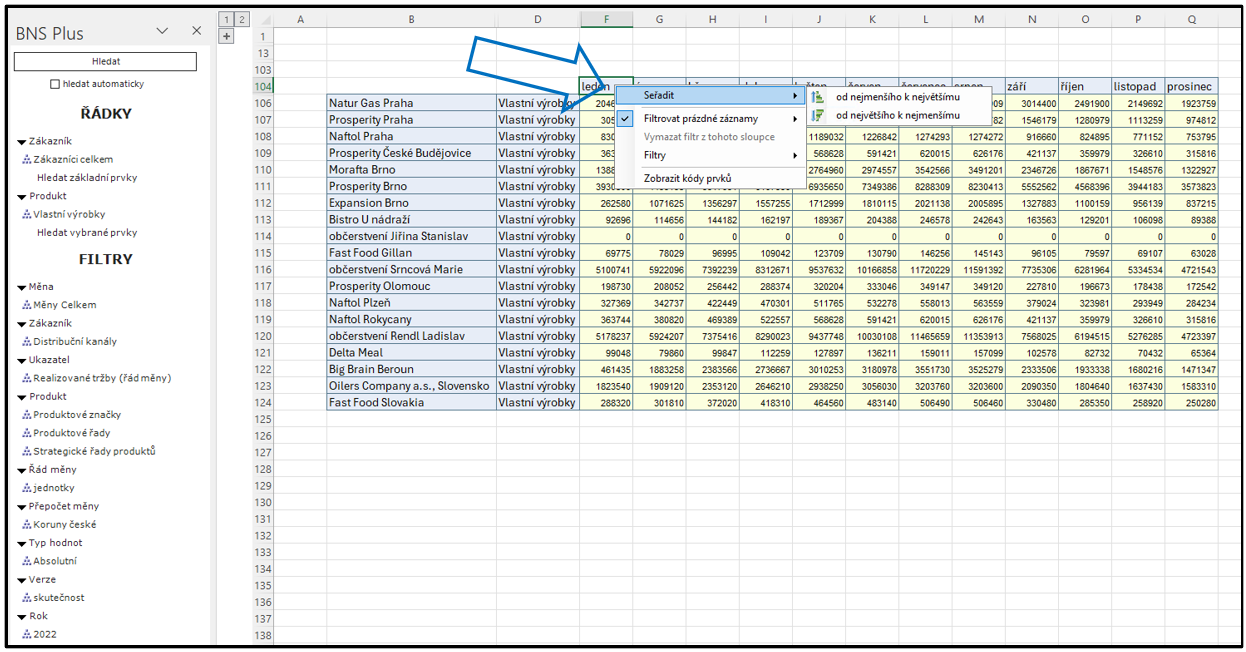1246x652 pixels.
Task: Click value 4721543 in the prosinec column
Action: click(x=1191, y=269)
